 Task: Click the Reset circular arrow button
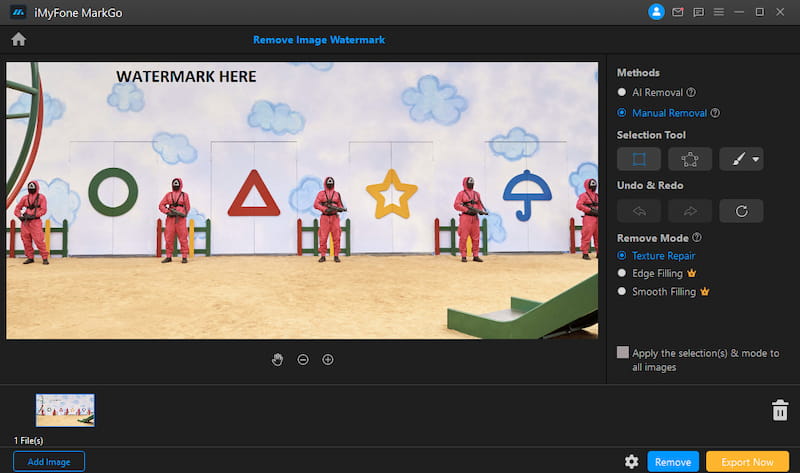(x=741, y=211)
